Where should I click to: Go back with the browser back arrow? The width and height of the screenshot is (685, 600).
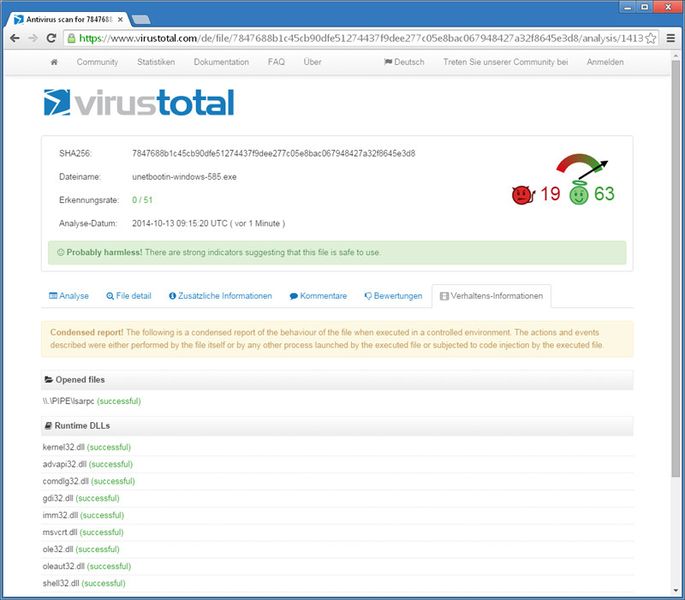point(14,38)
